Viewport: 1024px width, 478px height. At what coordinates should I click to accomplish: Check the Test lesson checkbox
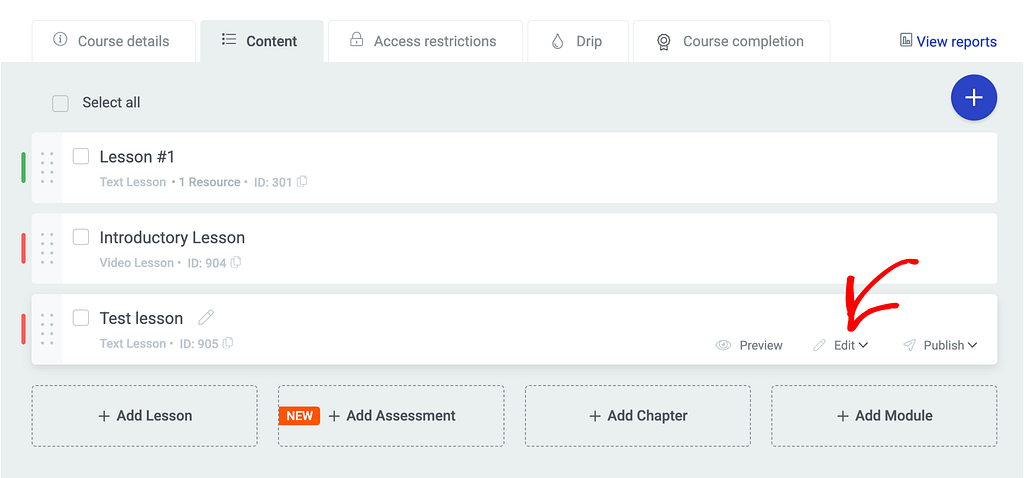coord(81,318)
